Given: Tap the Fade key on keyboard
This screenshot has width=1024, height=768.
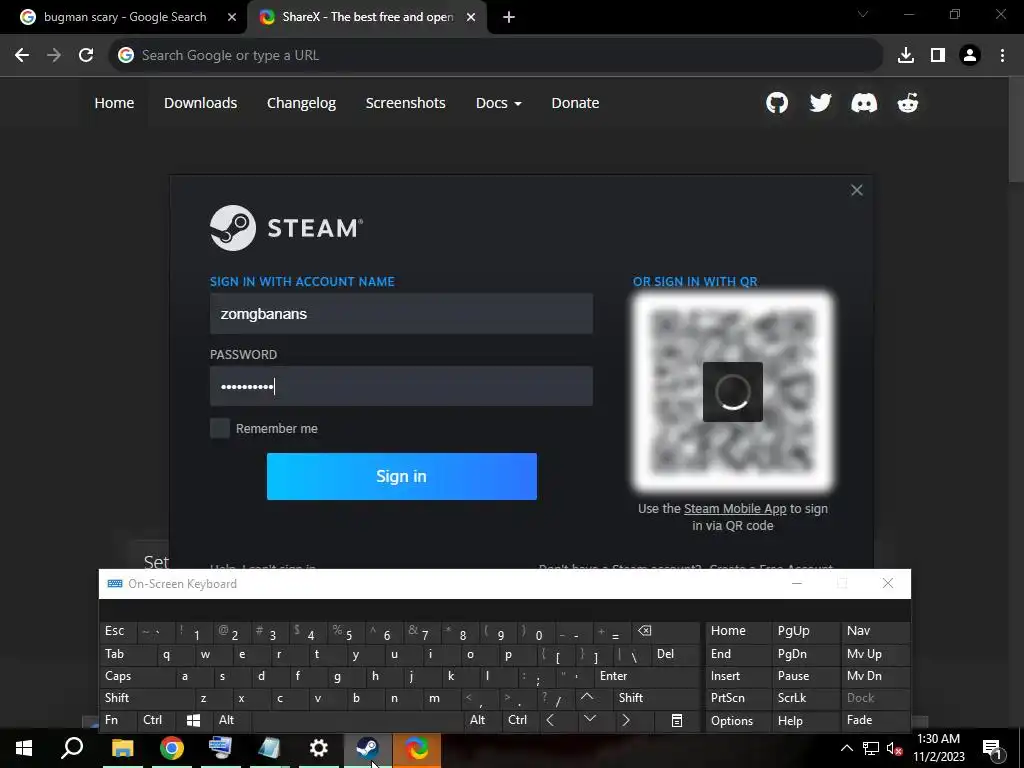Looking at the screenshot, I should [x=874, y=720].
